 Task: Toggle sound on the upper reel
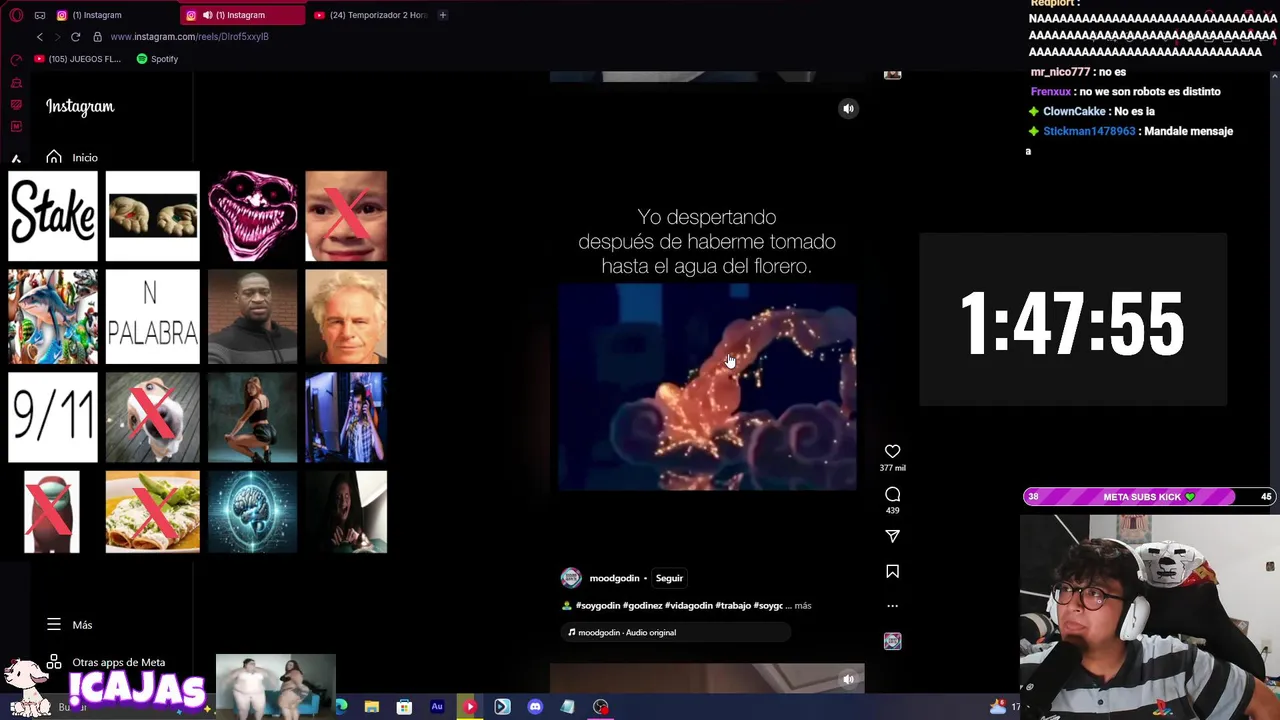coord(848,109)
